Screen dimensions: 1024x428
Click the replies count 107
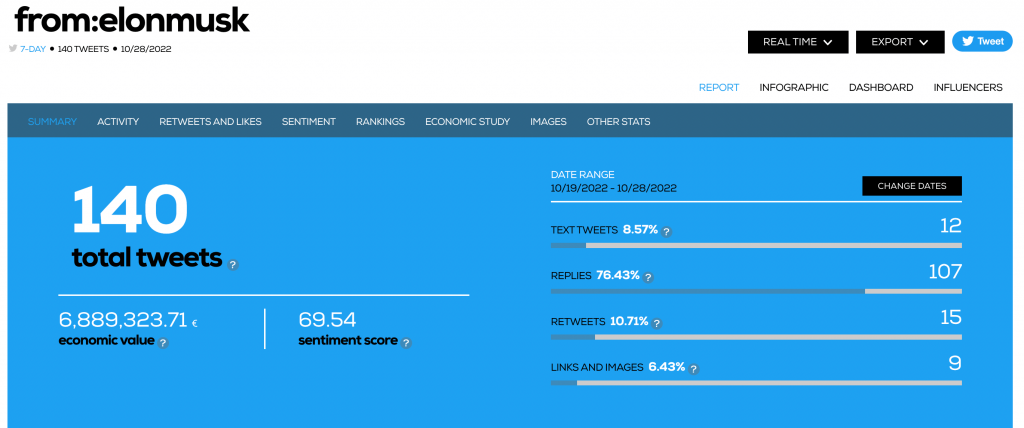[x=945, y=272]
